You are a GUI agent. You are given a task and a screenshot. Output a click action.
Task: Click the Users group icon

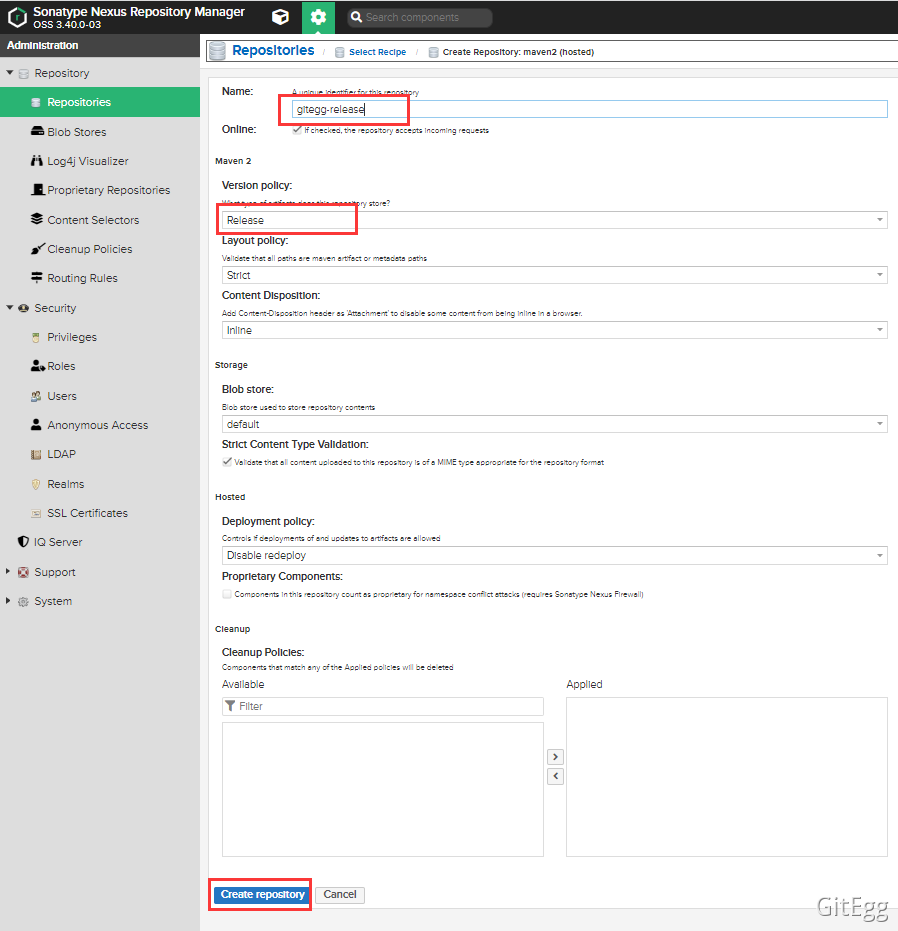36,396
